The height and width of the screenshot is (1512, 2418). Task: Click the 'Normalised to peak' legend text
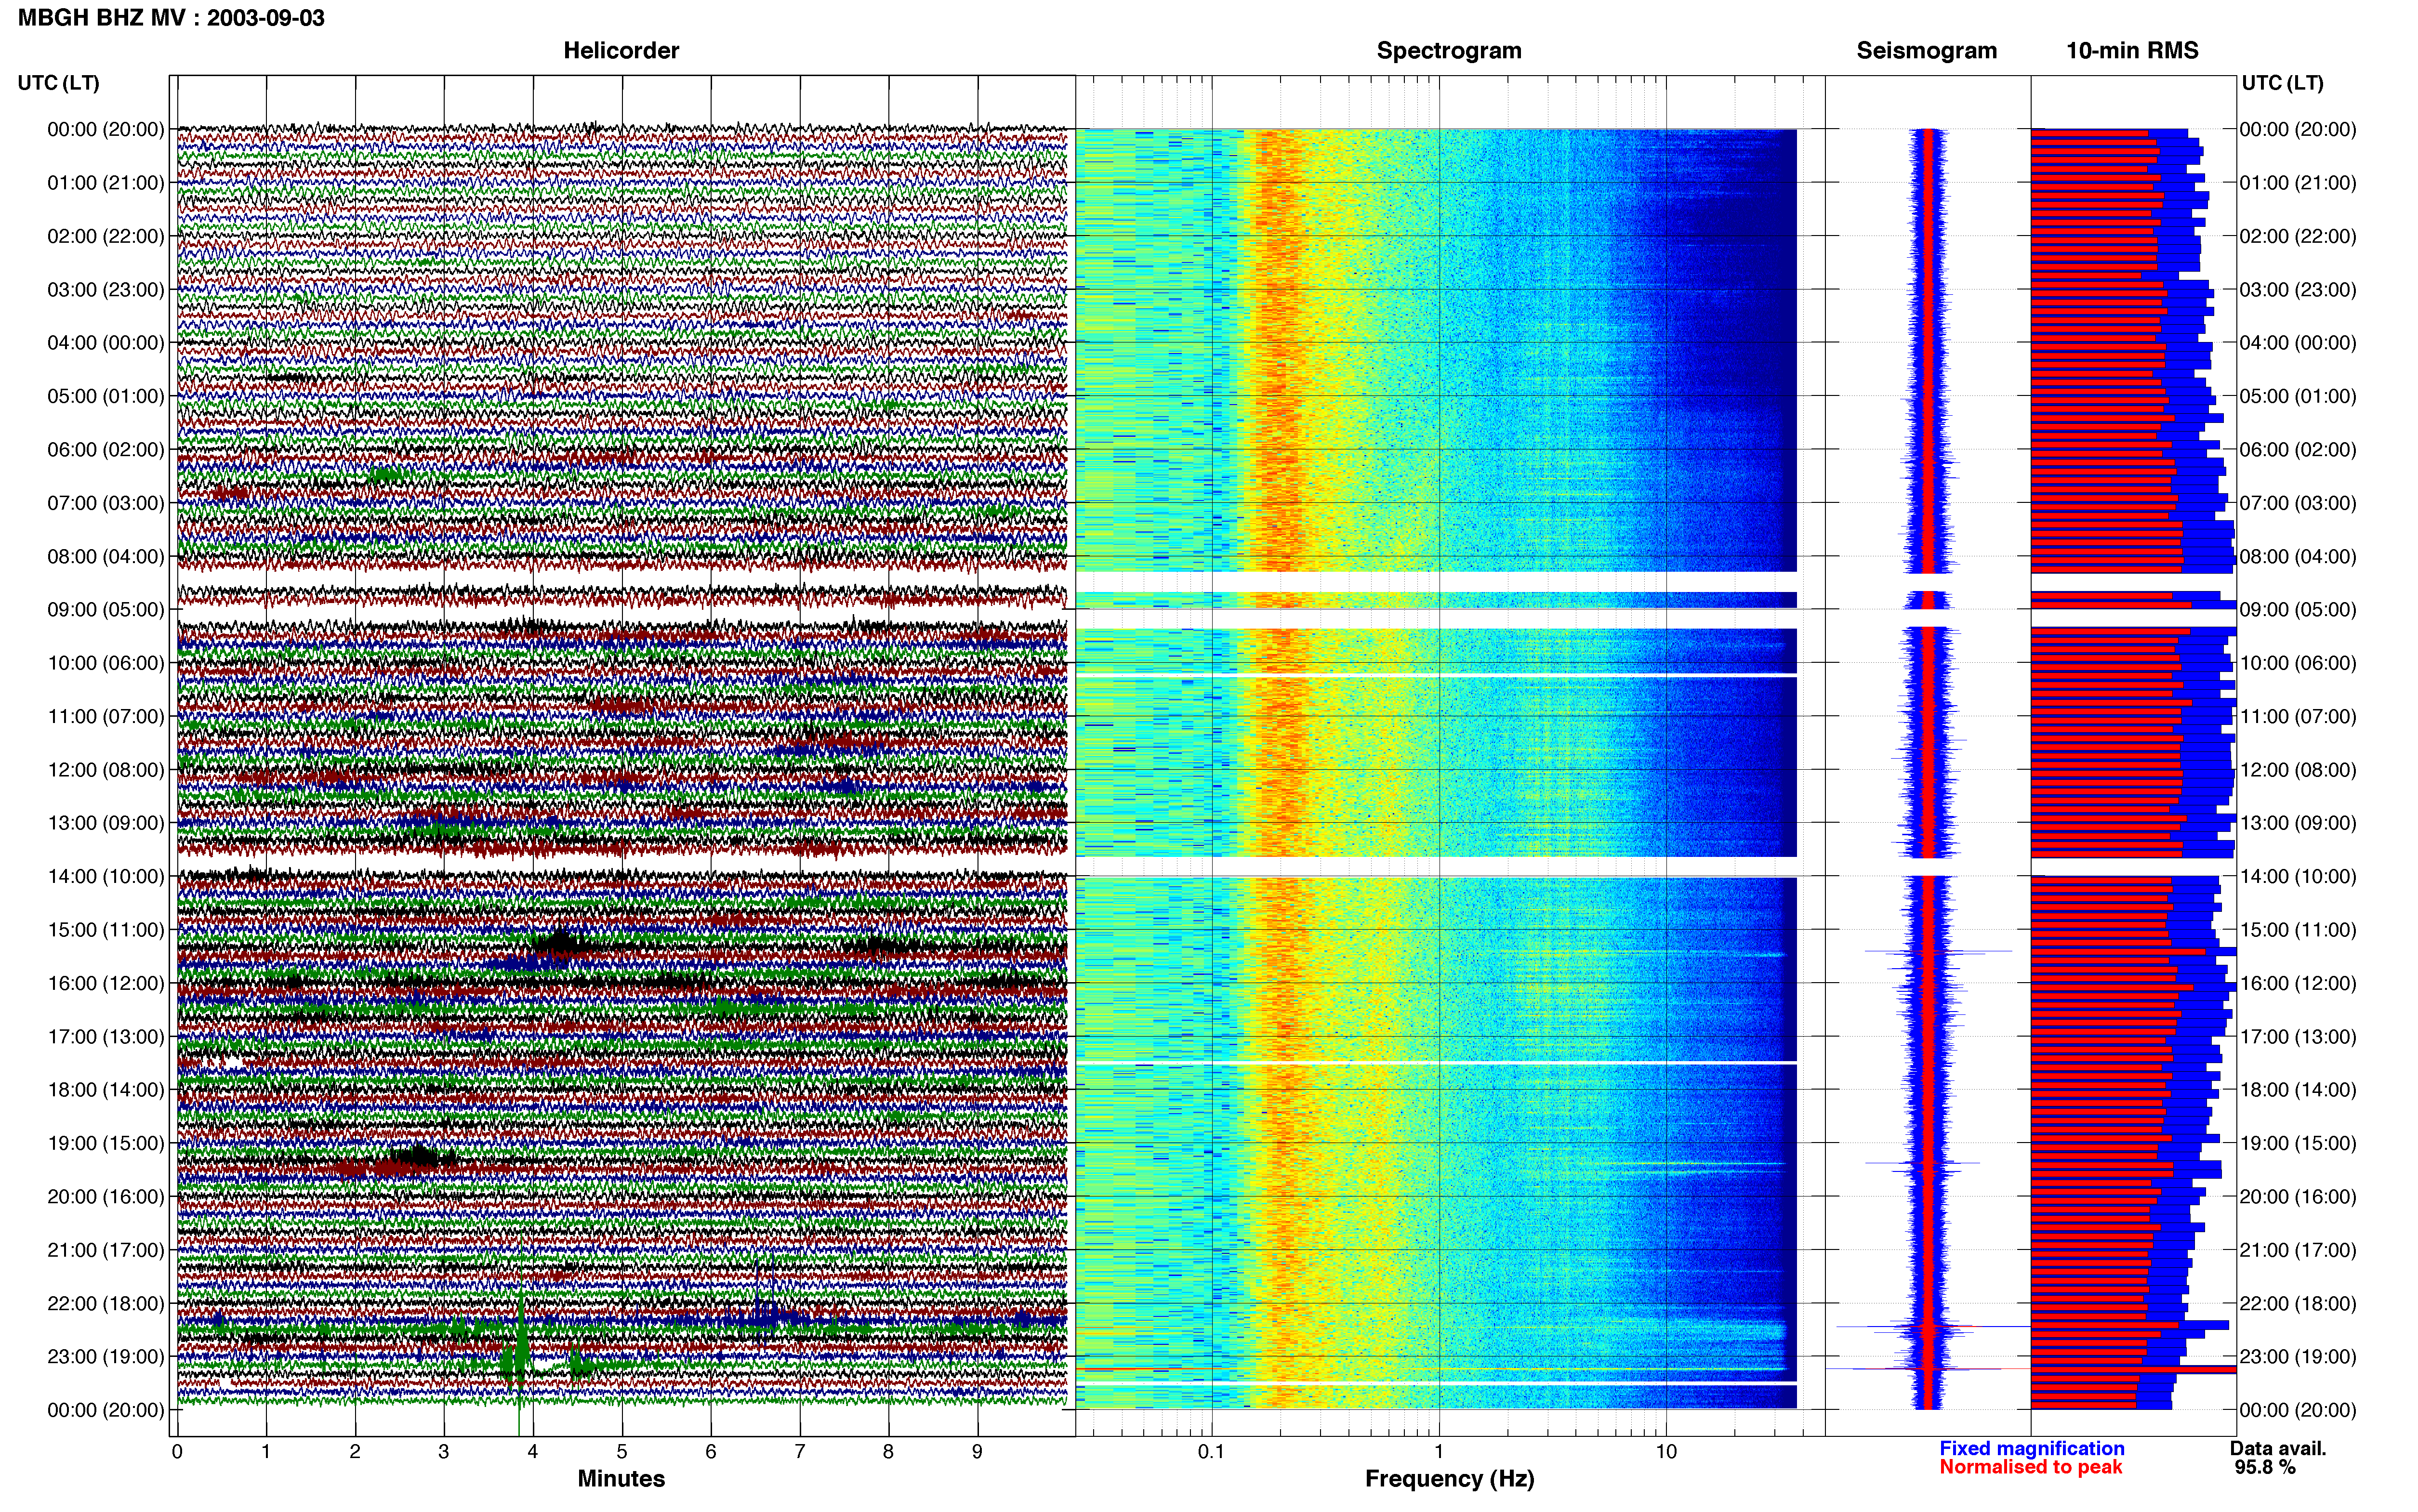click(2030, 1467)
